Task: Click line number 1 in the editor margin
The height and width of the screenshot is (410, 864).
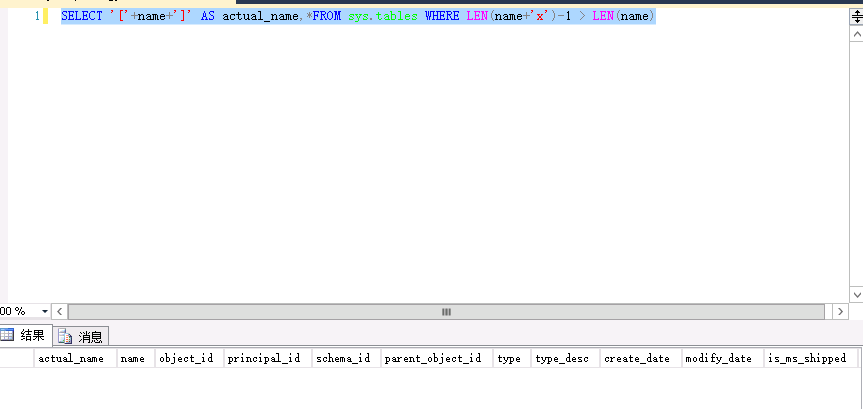Action: (37, 17)
